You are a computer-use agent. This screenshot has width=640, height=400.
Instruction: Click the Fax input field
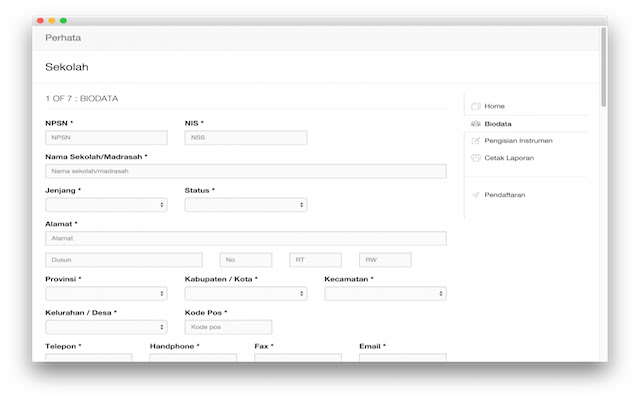pos(298,358)
